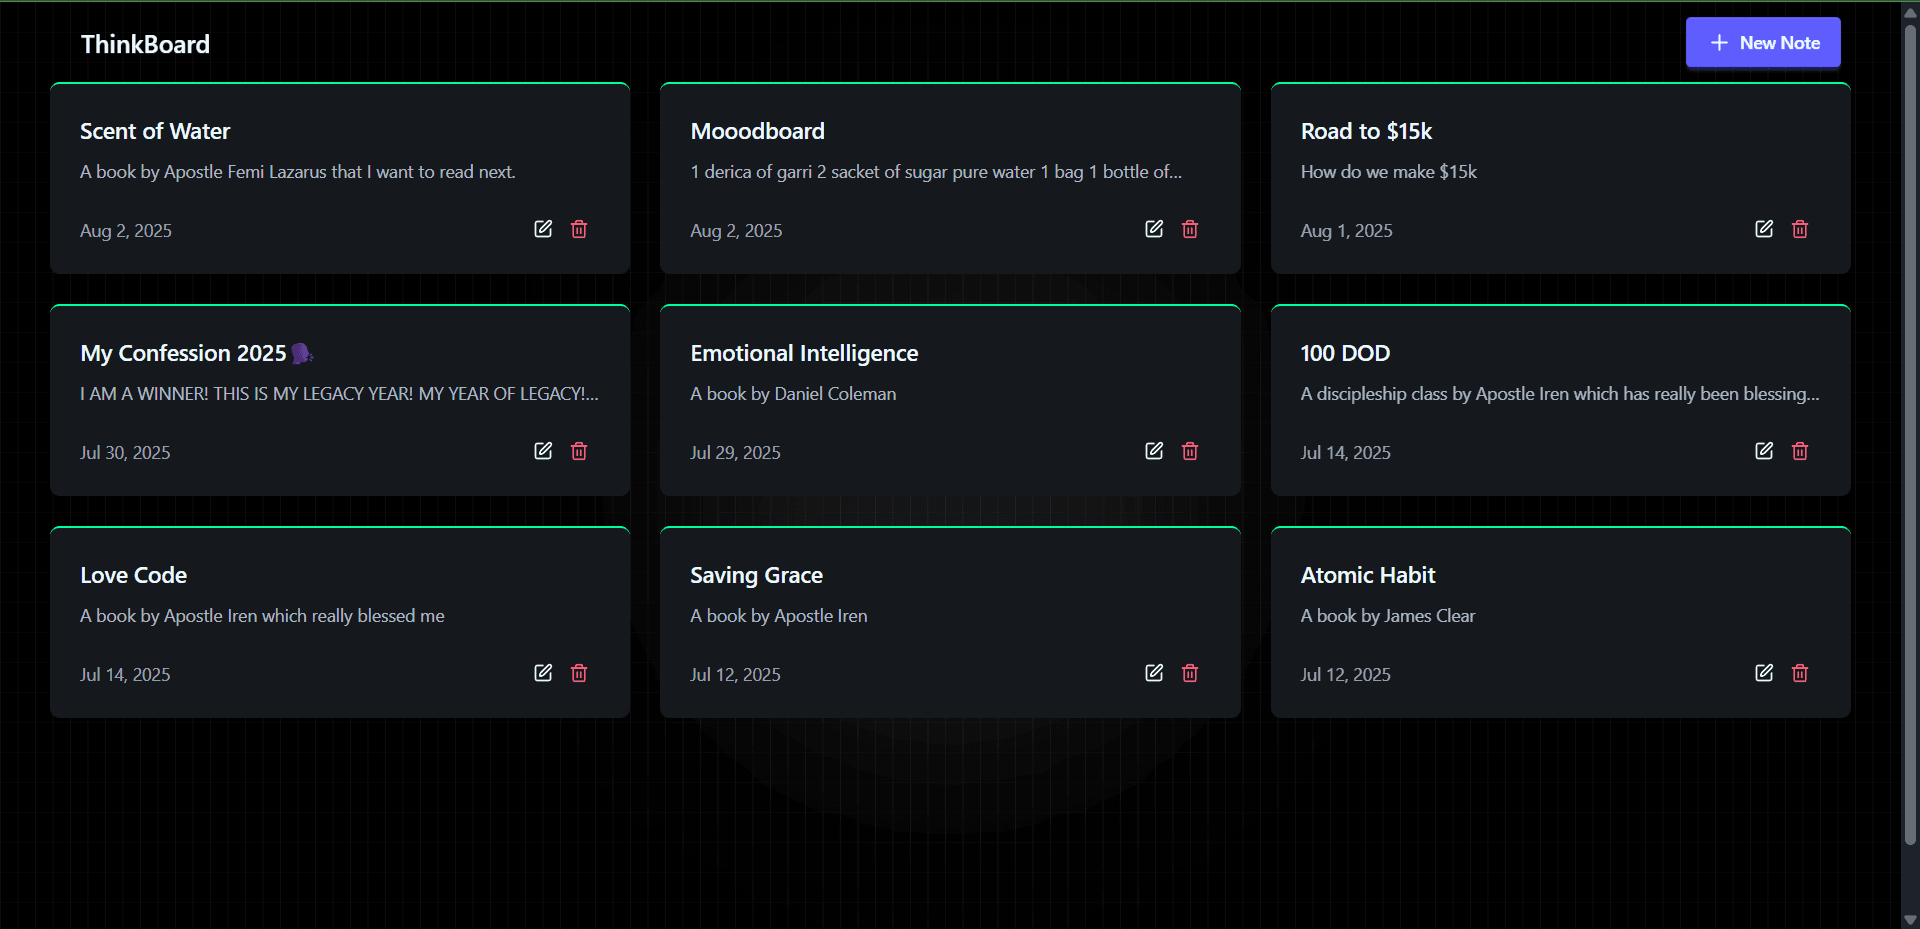Edit the Emotional Intelligence note

[1154, 451]
